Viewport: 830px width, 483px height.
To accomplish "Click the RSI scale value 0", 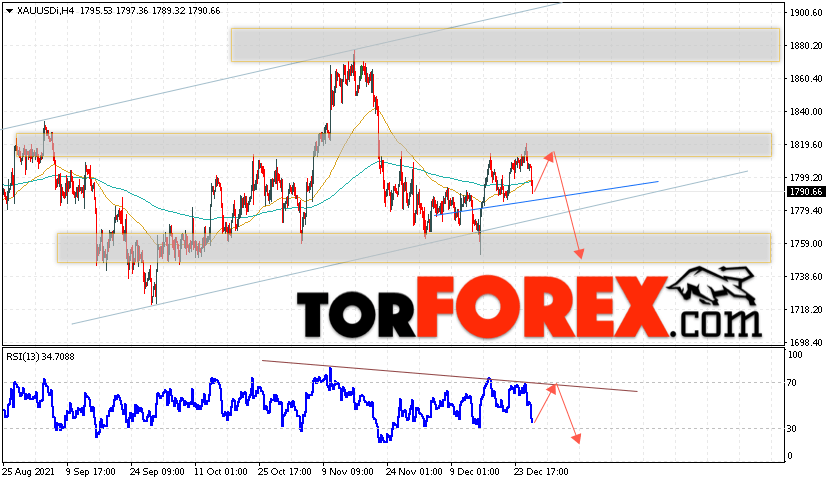I will (x=790, y=455).
